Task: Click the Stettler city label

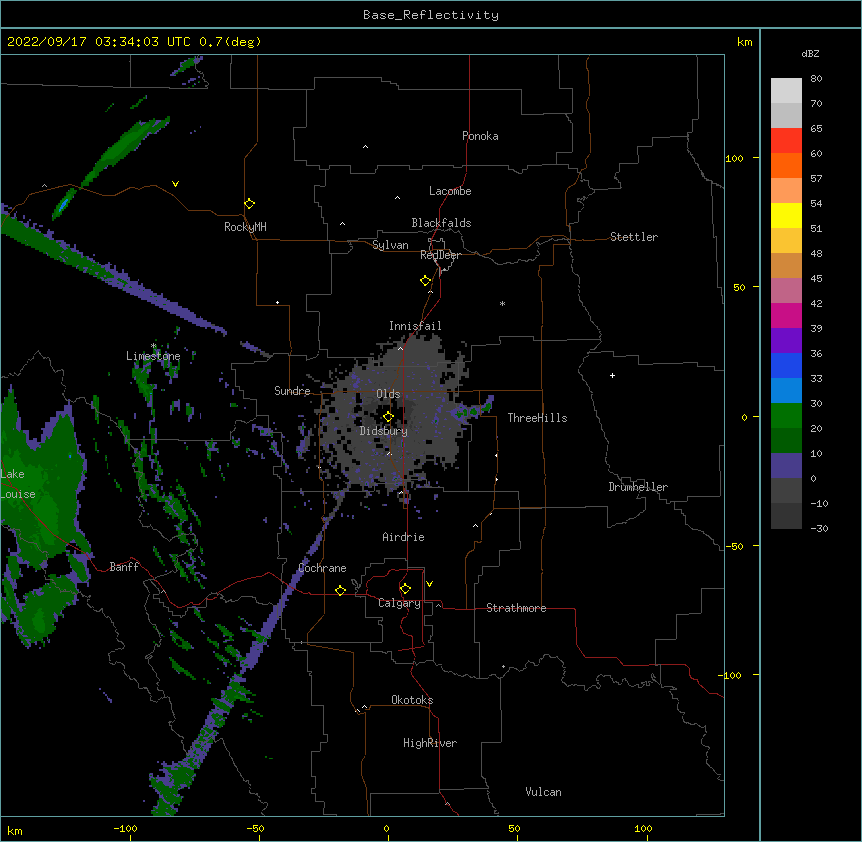Action: 633,237
